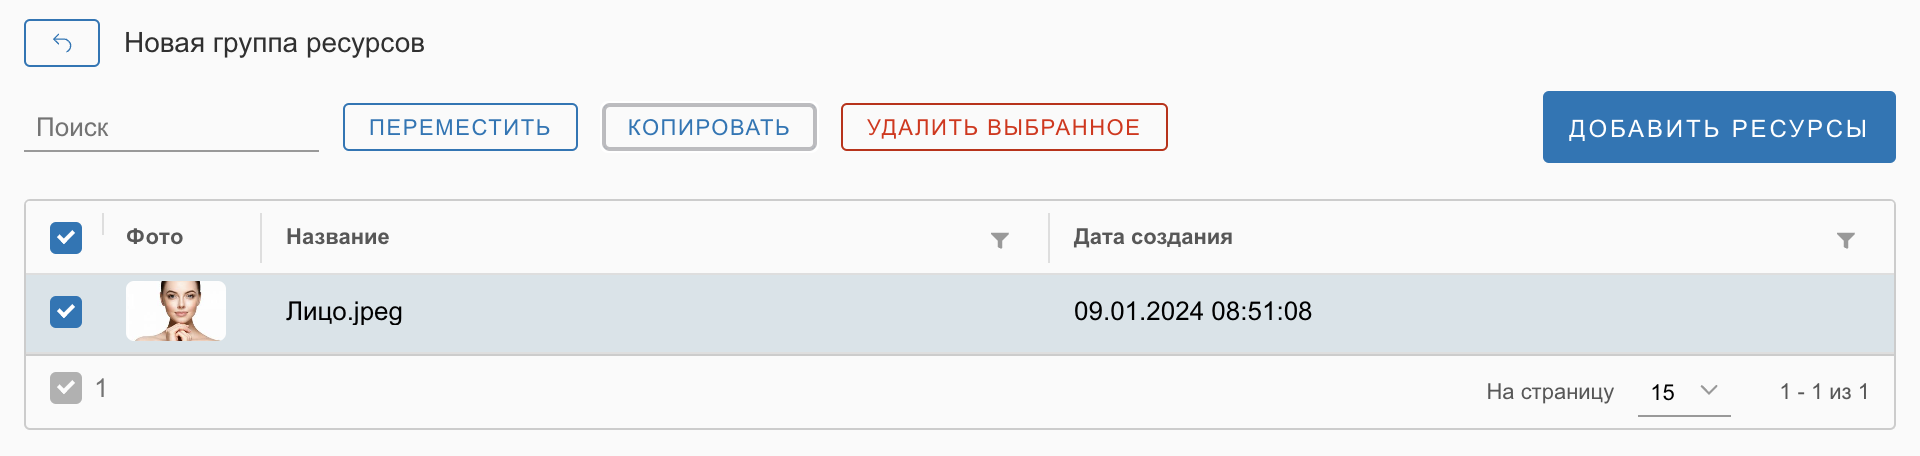Open the filter for the Дата создания column

click(1845, 240)
